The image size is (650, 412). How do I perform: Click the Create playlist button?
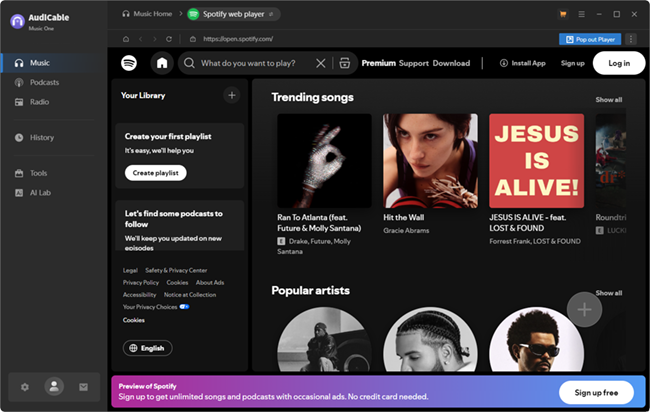[155, 173]
